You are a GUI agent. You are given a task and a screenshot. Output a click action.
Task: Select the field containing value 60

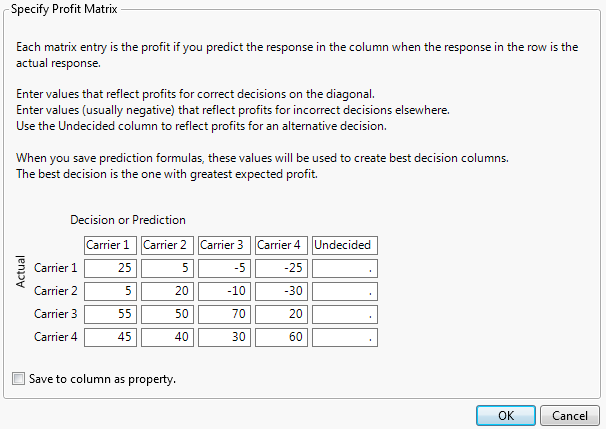[281, 337]
